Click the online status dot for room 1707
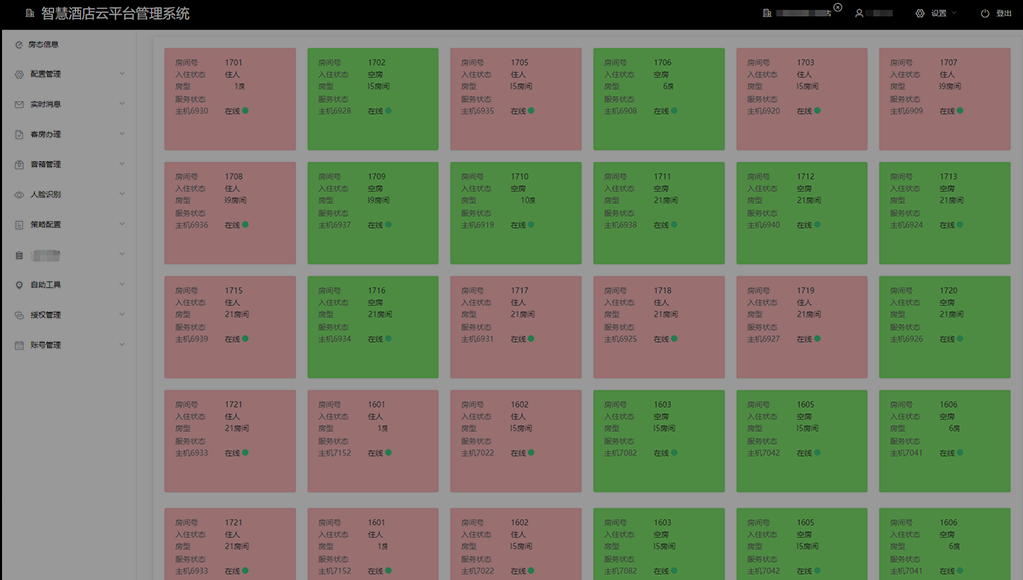Viewport: 1023px width, 580px height. [960, 111]
